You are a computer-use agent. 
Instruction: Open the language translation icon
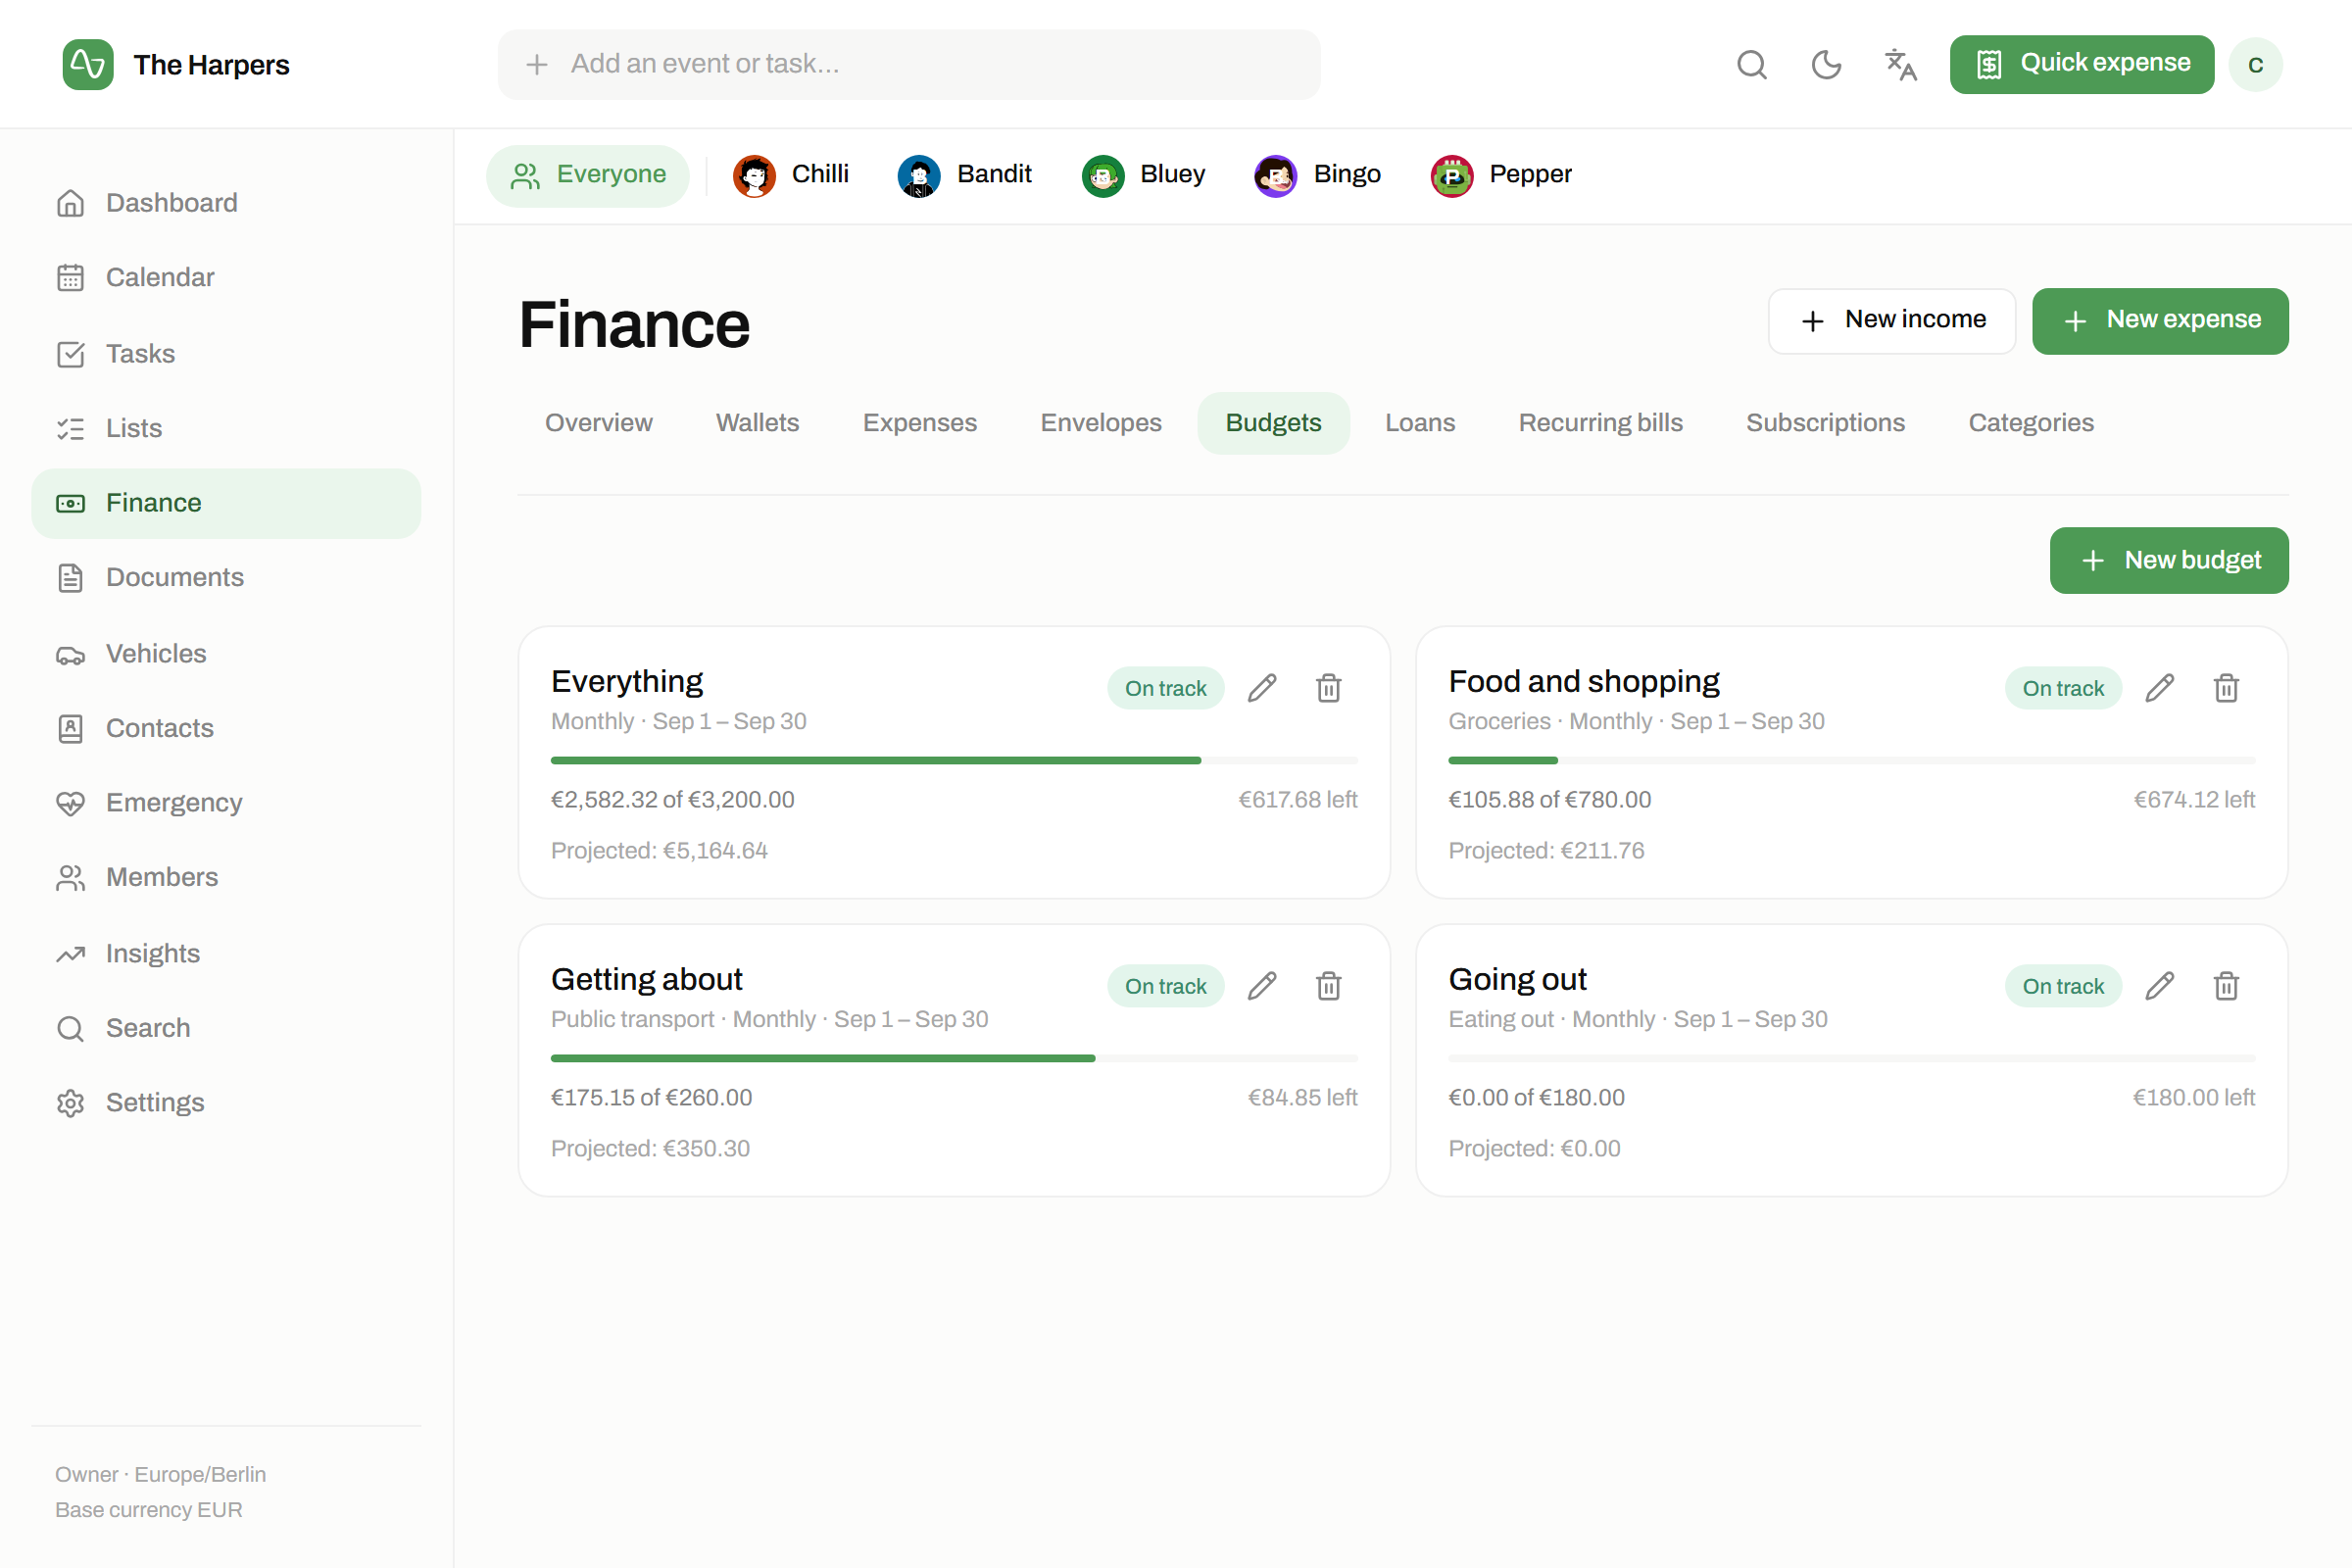click(x=1900, y=65)
